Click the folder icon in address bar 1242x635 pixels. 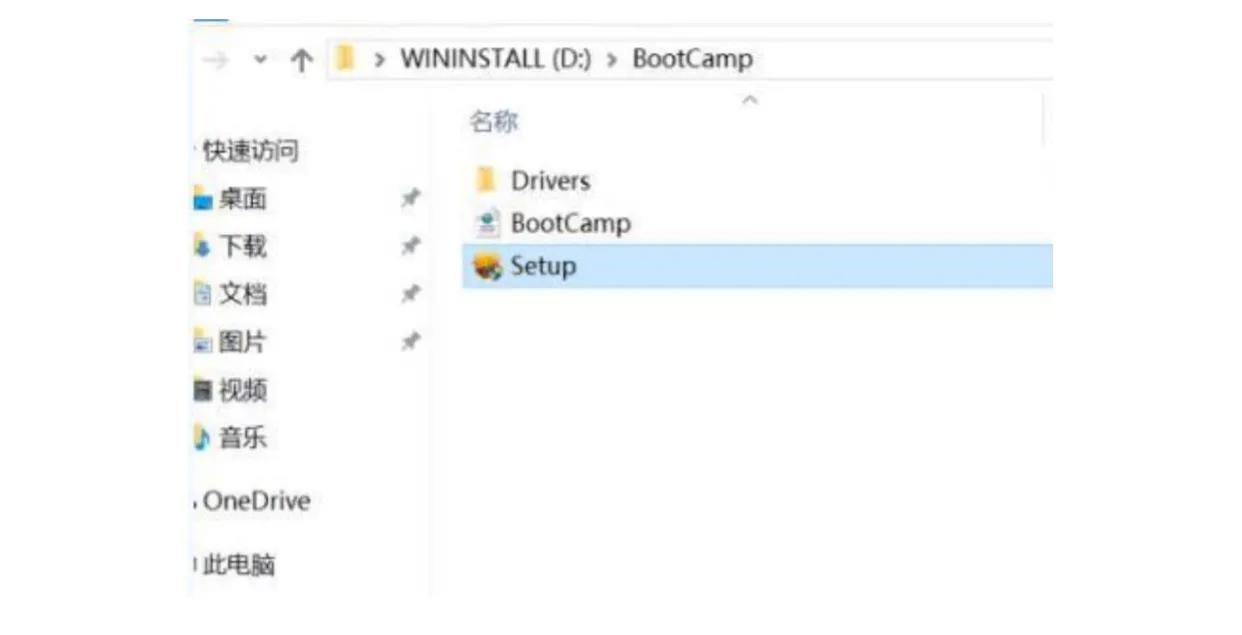coord(345,58)
